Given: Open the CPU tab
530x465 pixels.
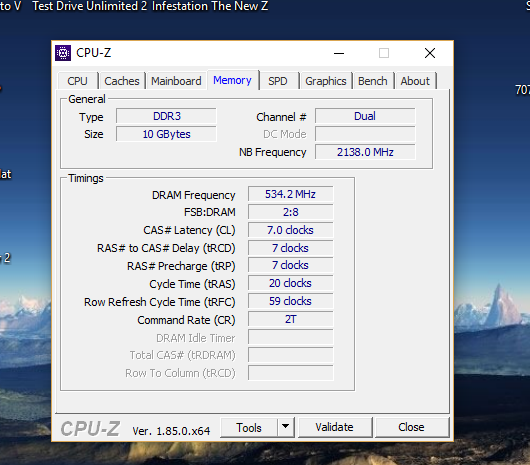Looking at the screenshot, I should (x=77, y=81).
